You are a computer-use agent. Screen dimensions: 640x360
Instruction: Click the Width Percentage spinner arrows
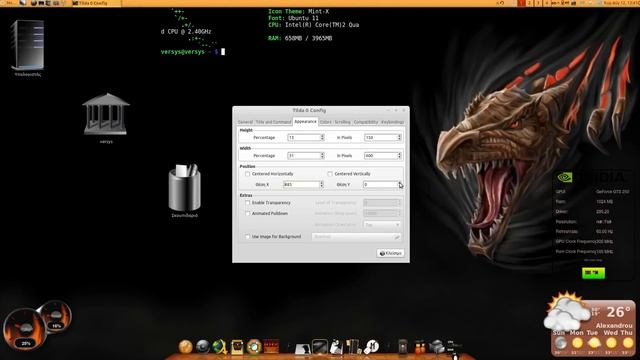[322, 156]
